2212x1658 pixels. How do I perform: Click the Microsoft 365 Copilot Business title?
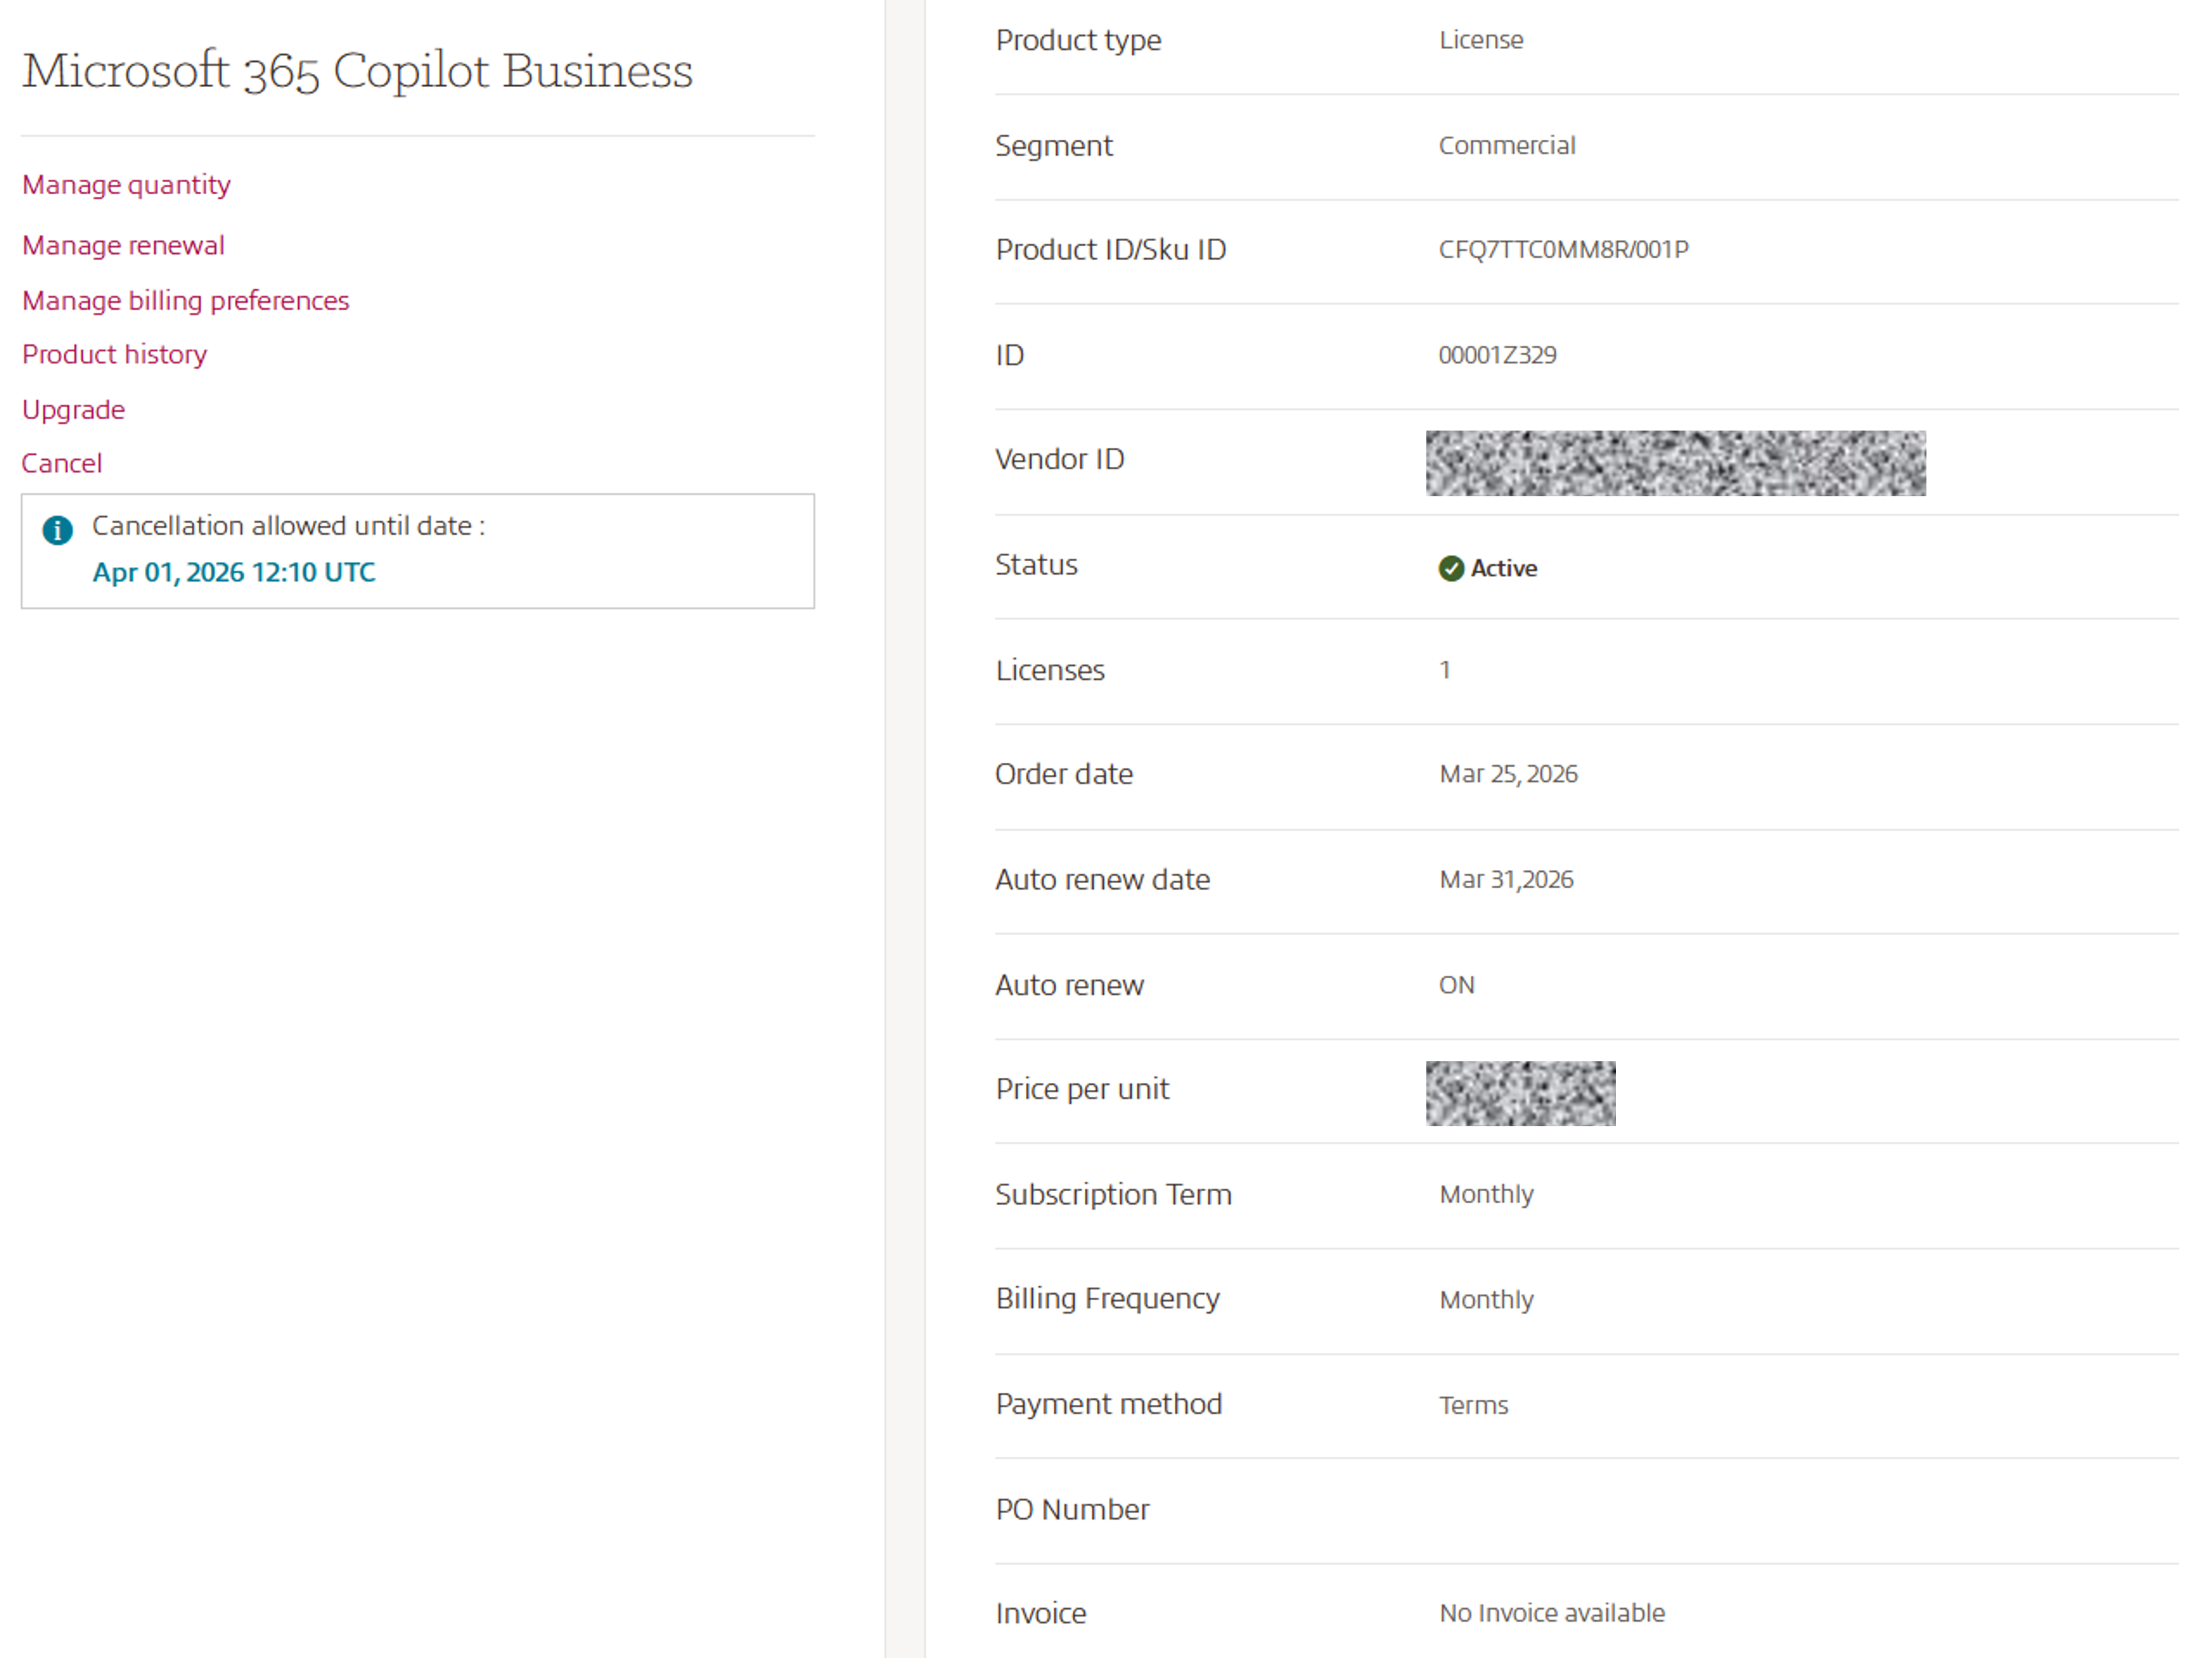pos(357,70)
